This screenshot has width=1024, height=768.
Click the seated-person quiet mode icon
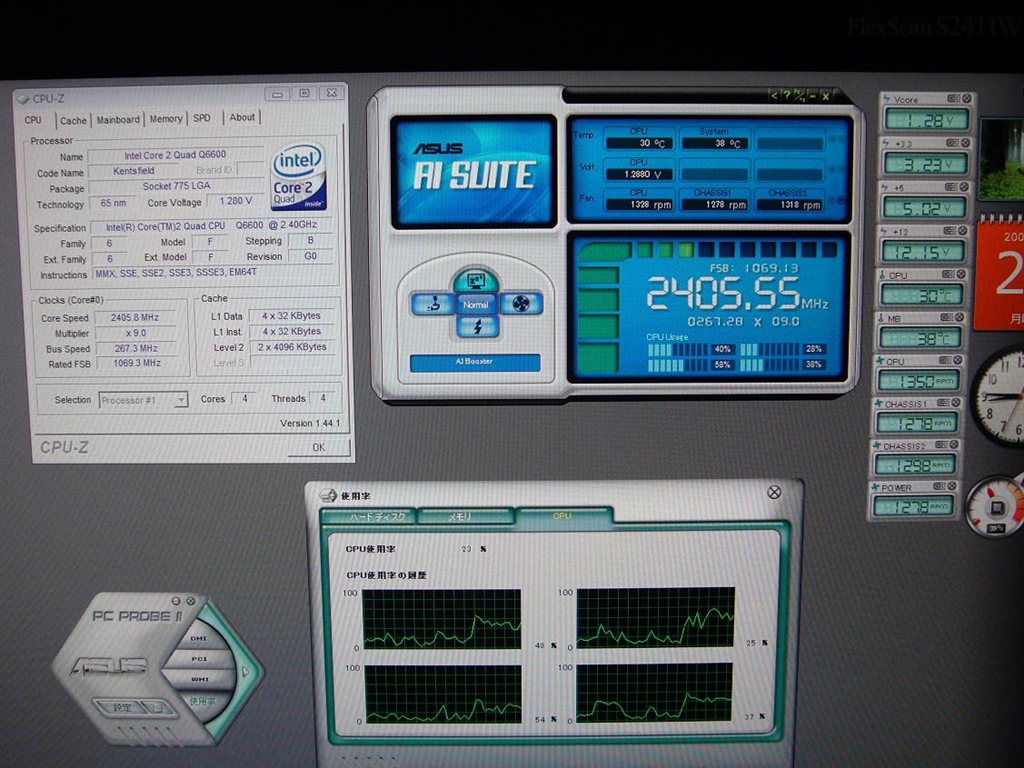click(x=433, y=304)
